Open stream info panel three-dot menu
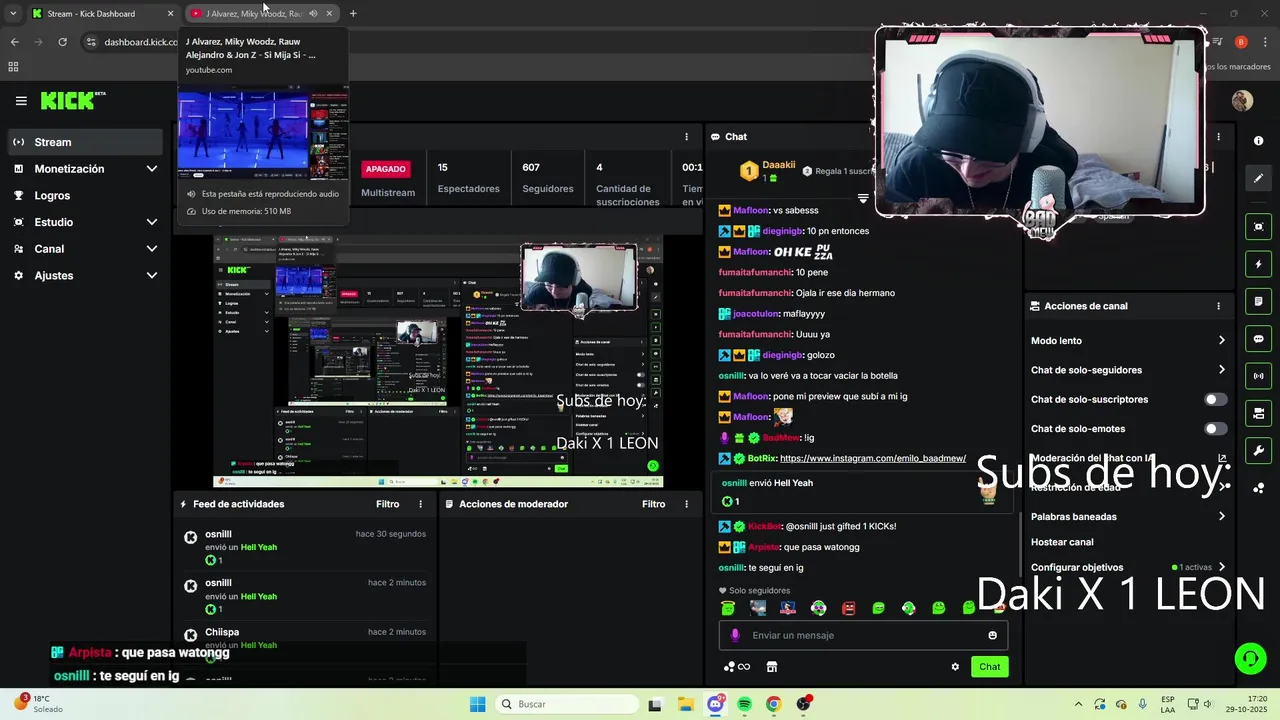Image resolution: width=1280 pixels, height=720 pixels. (x=686, y=137)
